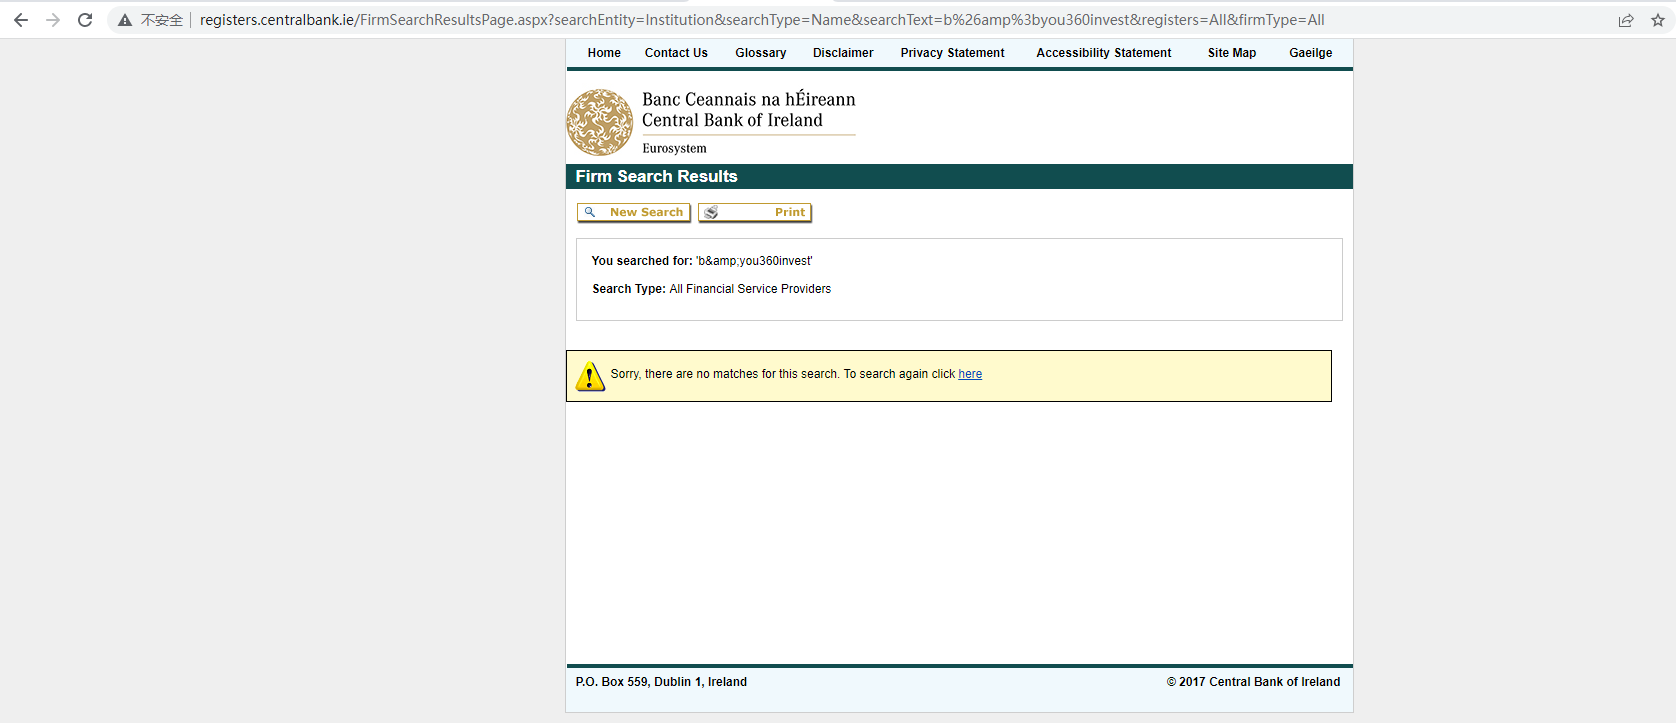This screenshot has height=723, width=1676.
Task: Click the 'Banc Ceannais na hÉireann' title
Action: click(749, 99)
